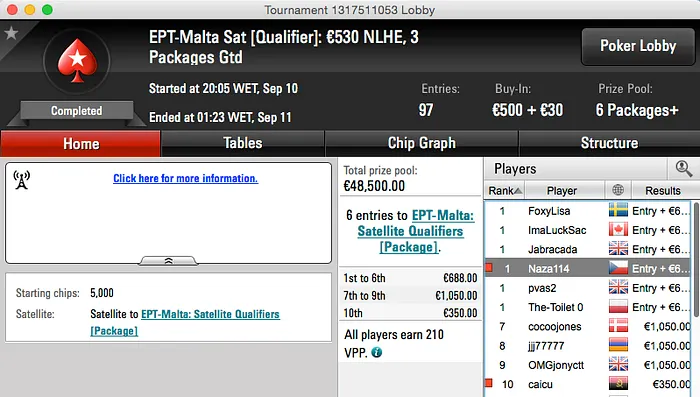
Task: Click the macOS green zoom button
Action: pyautogui.click(x=47, y=9)
